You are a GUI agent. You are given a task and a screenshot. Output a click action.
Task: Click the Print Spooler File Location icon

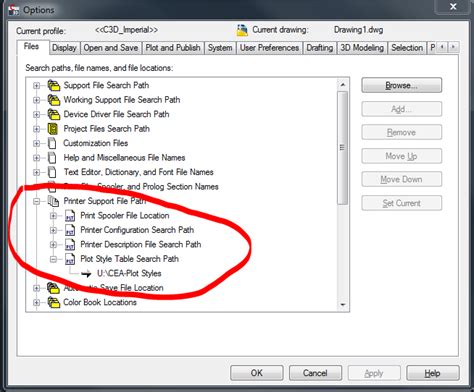coord(70,216)
